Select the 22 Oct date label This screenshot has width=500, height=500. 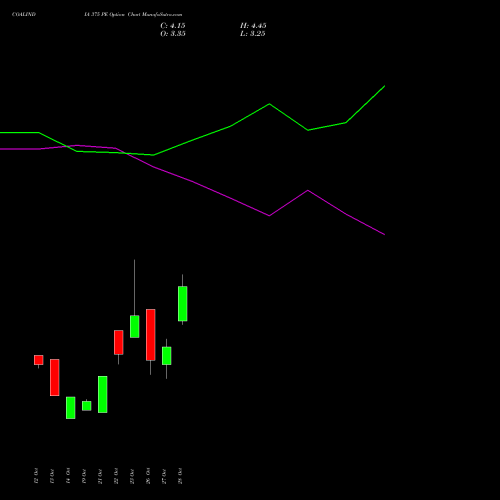pyautogui.click(x=116, y=476)
